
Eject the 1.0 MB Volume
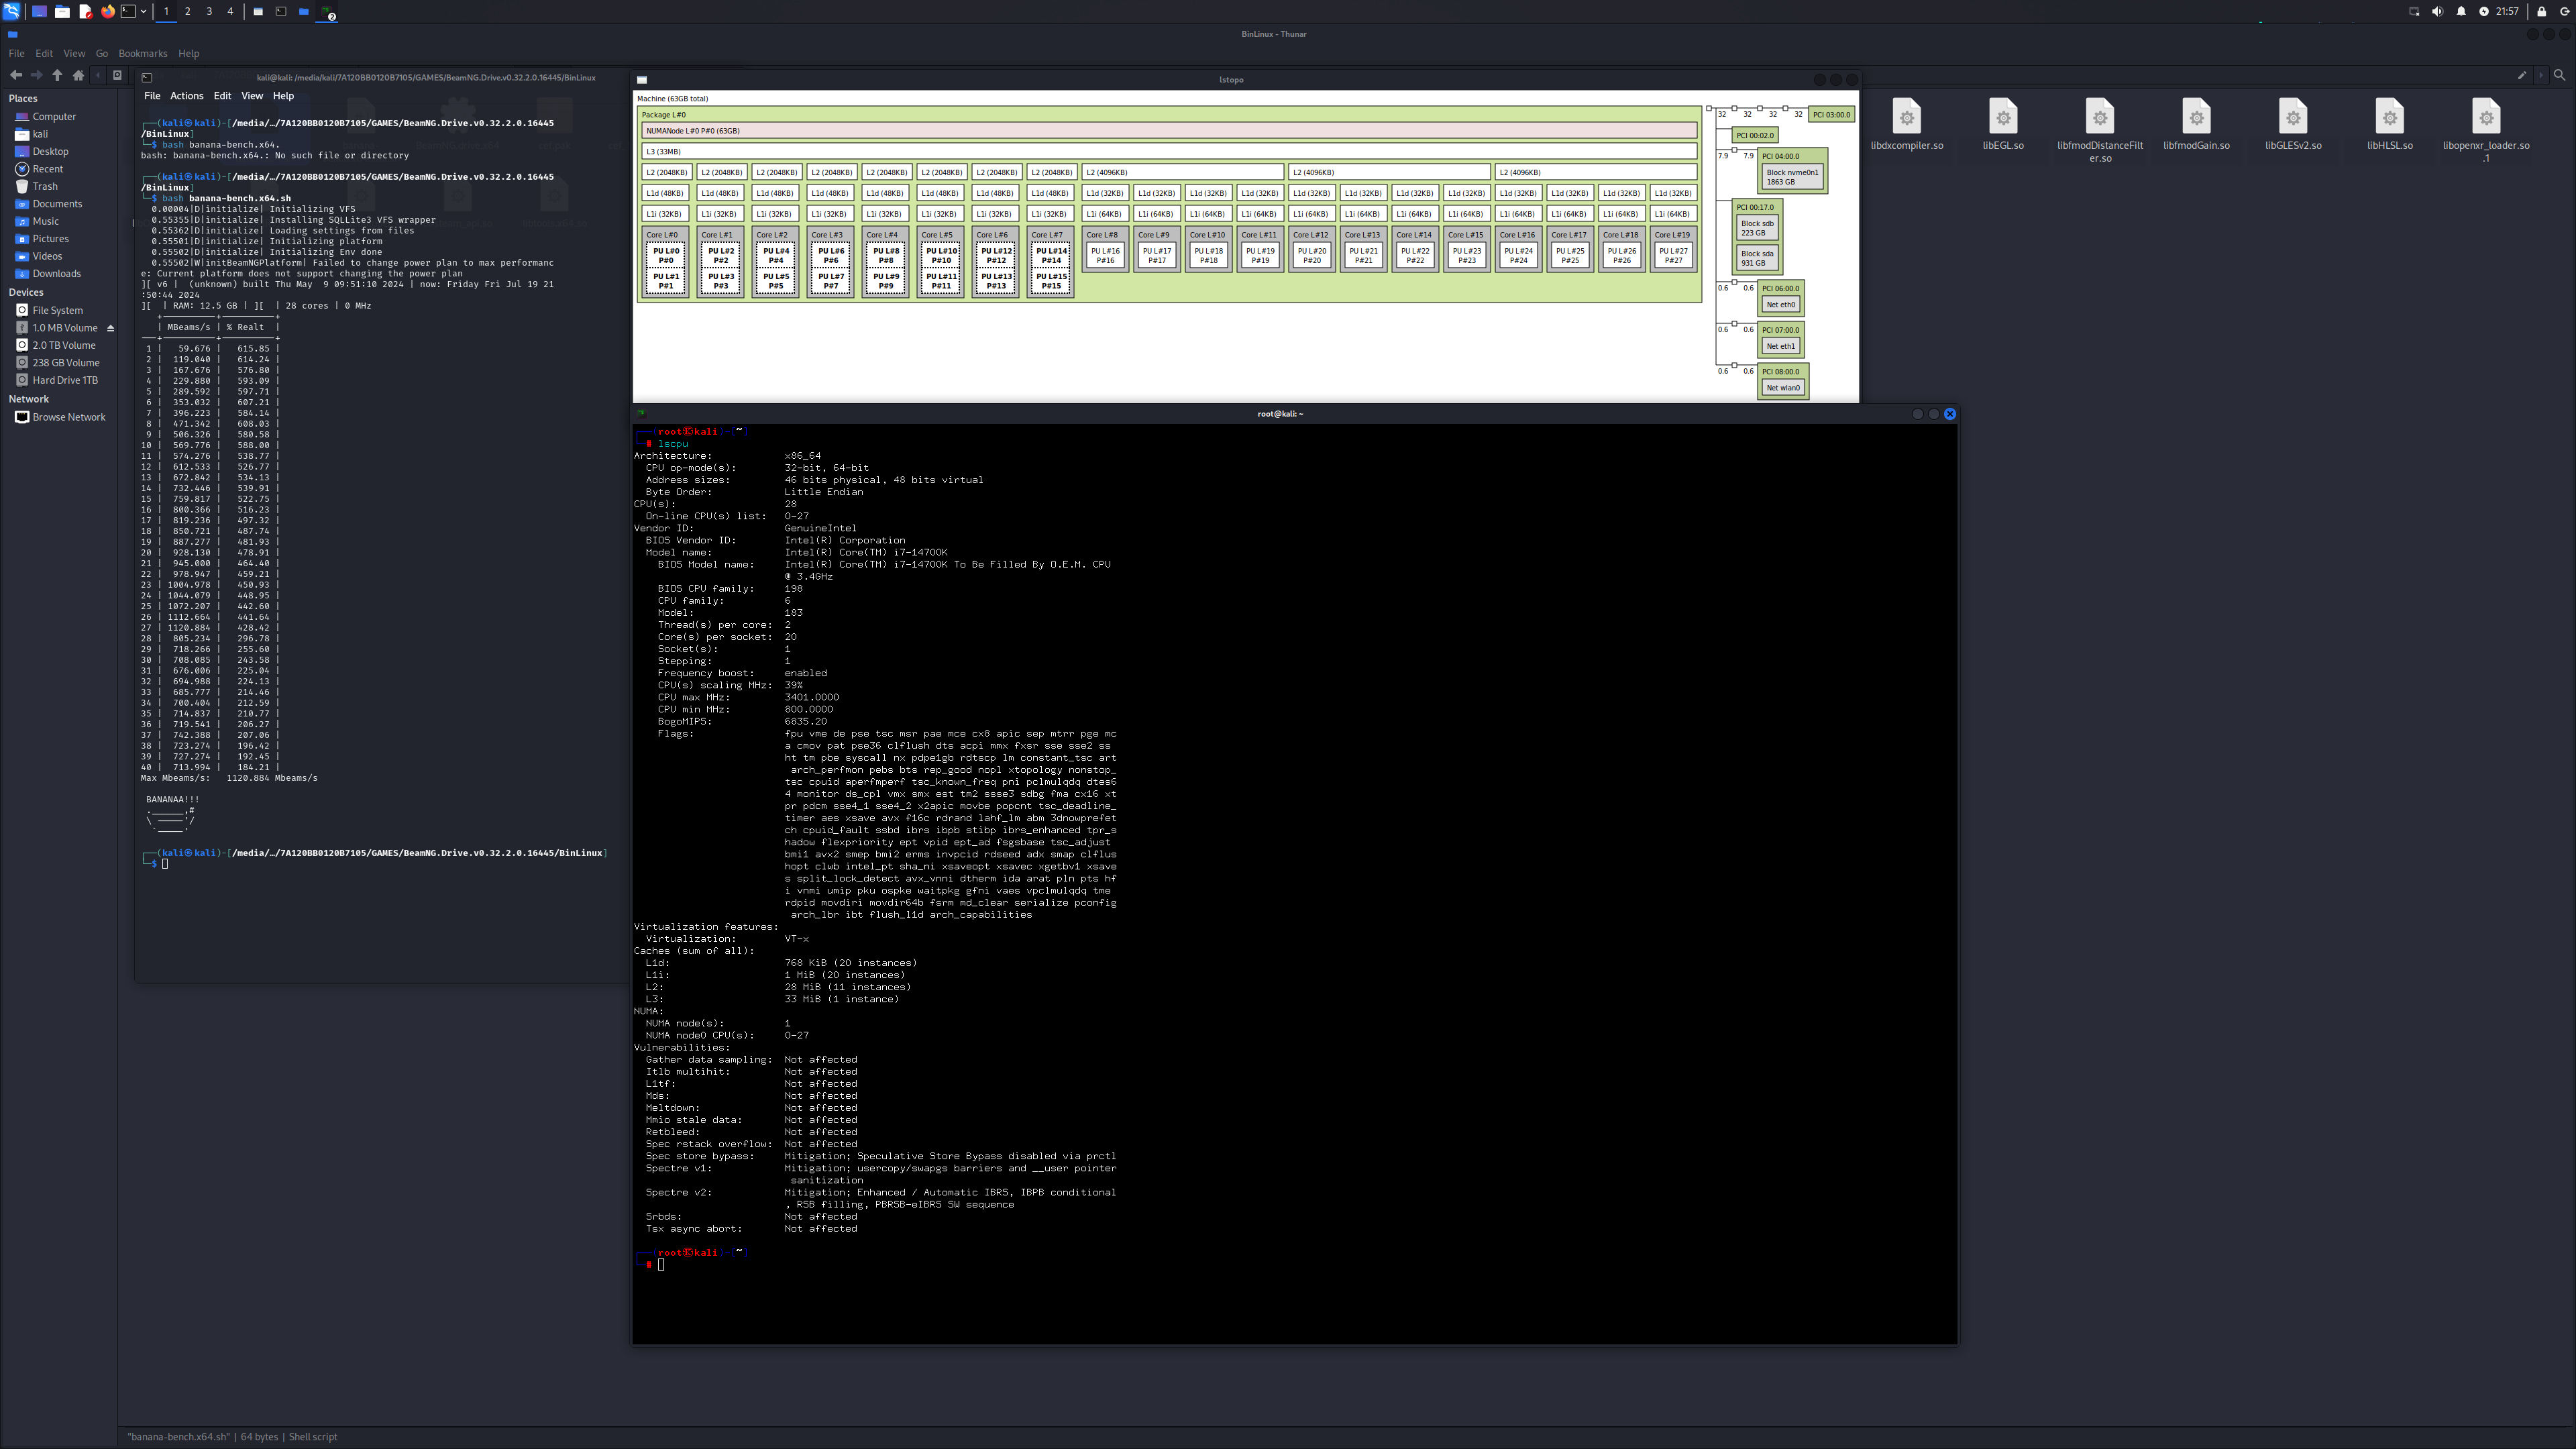110,328
